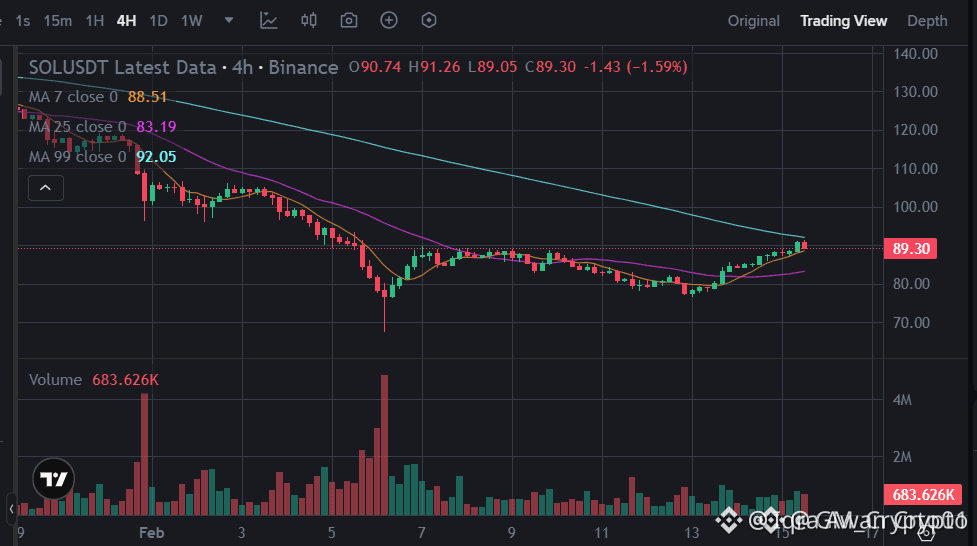
Task: Open the more intervals dropdown arrow
Action: [x=229, y=21]
